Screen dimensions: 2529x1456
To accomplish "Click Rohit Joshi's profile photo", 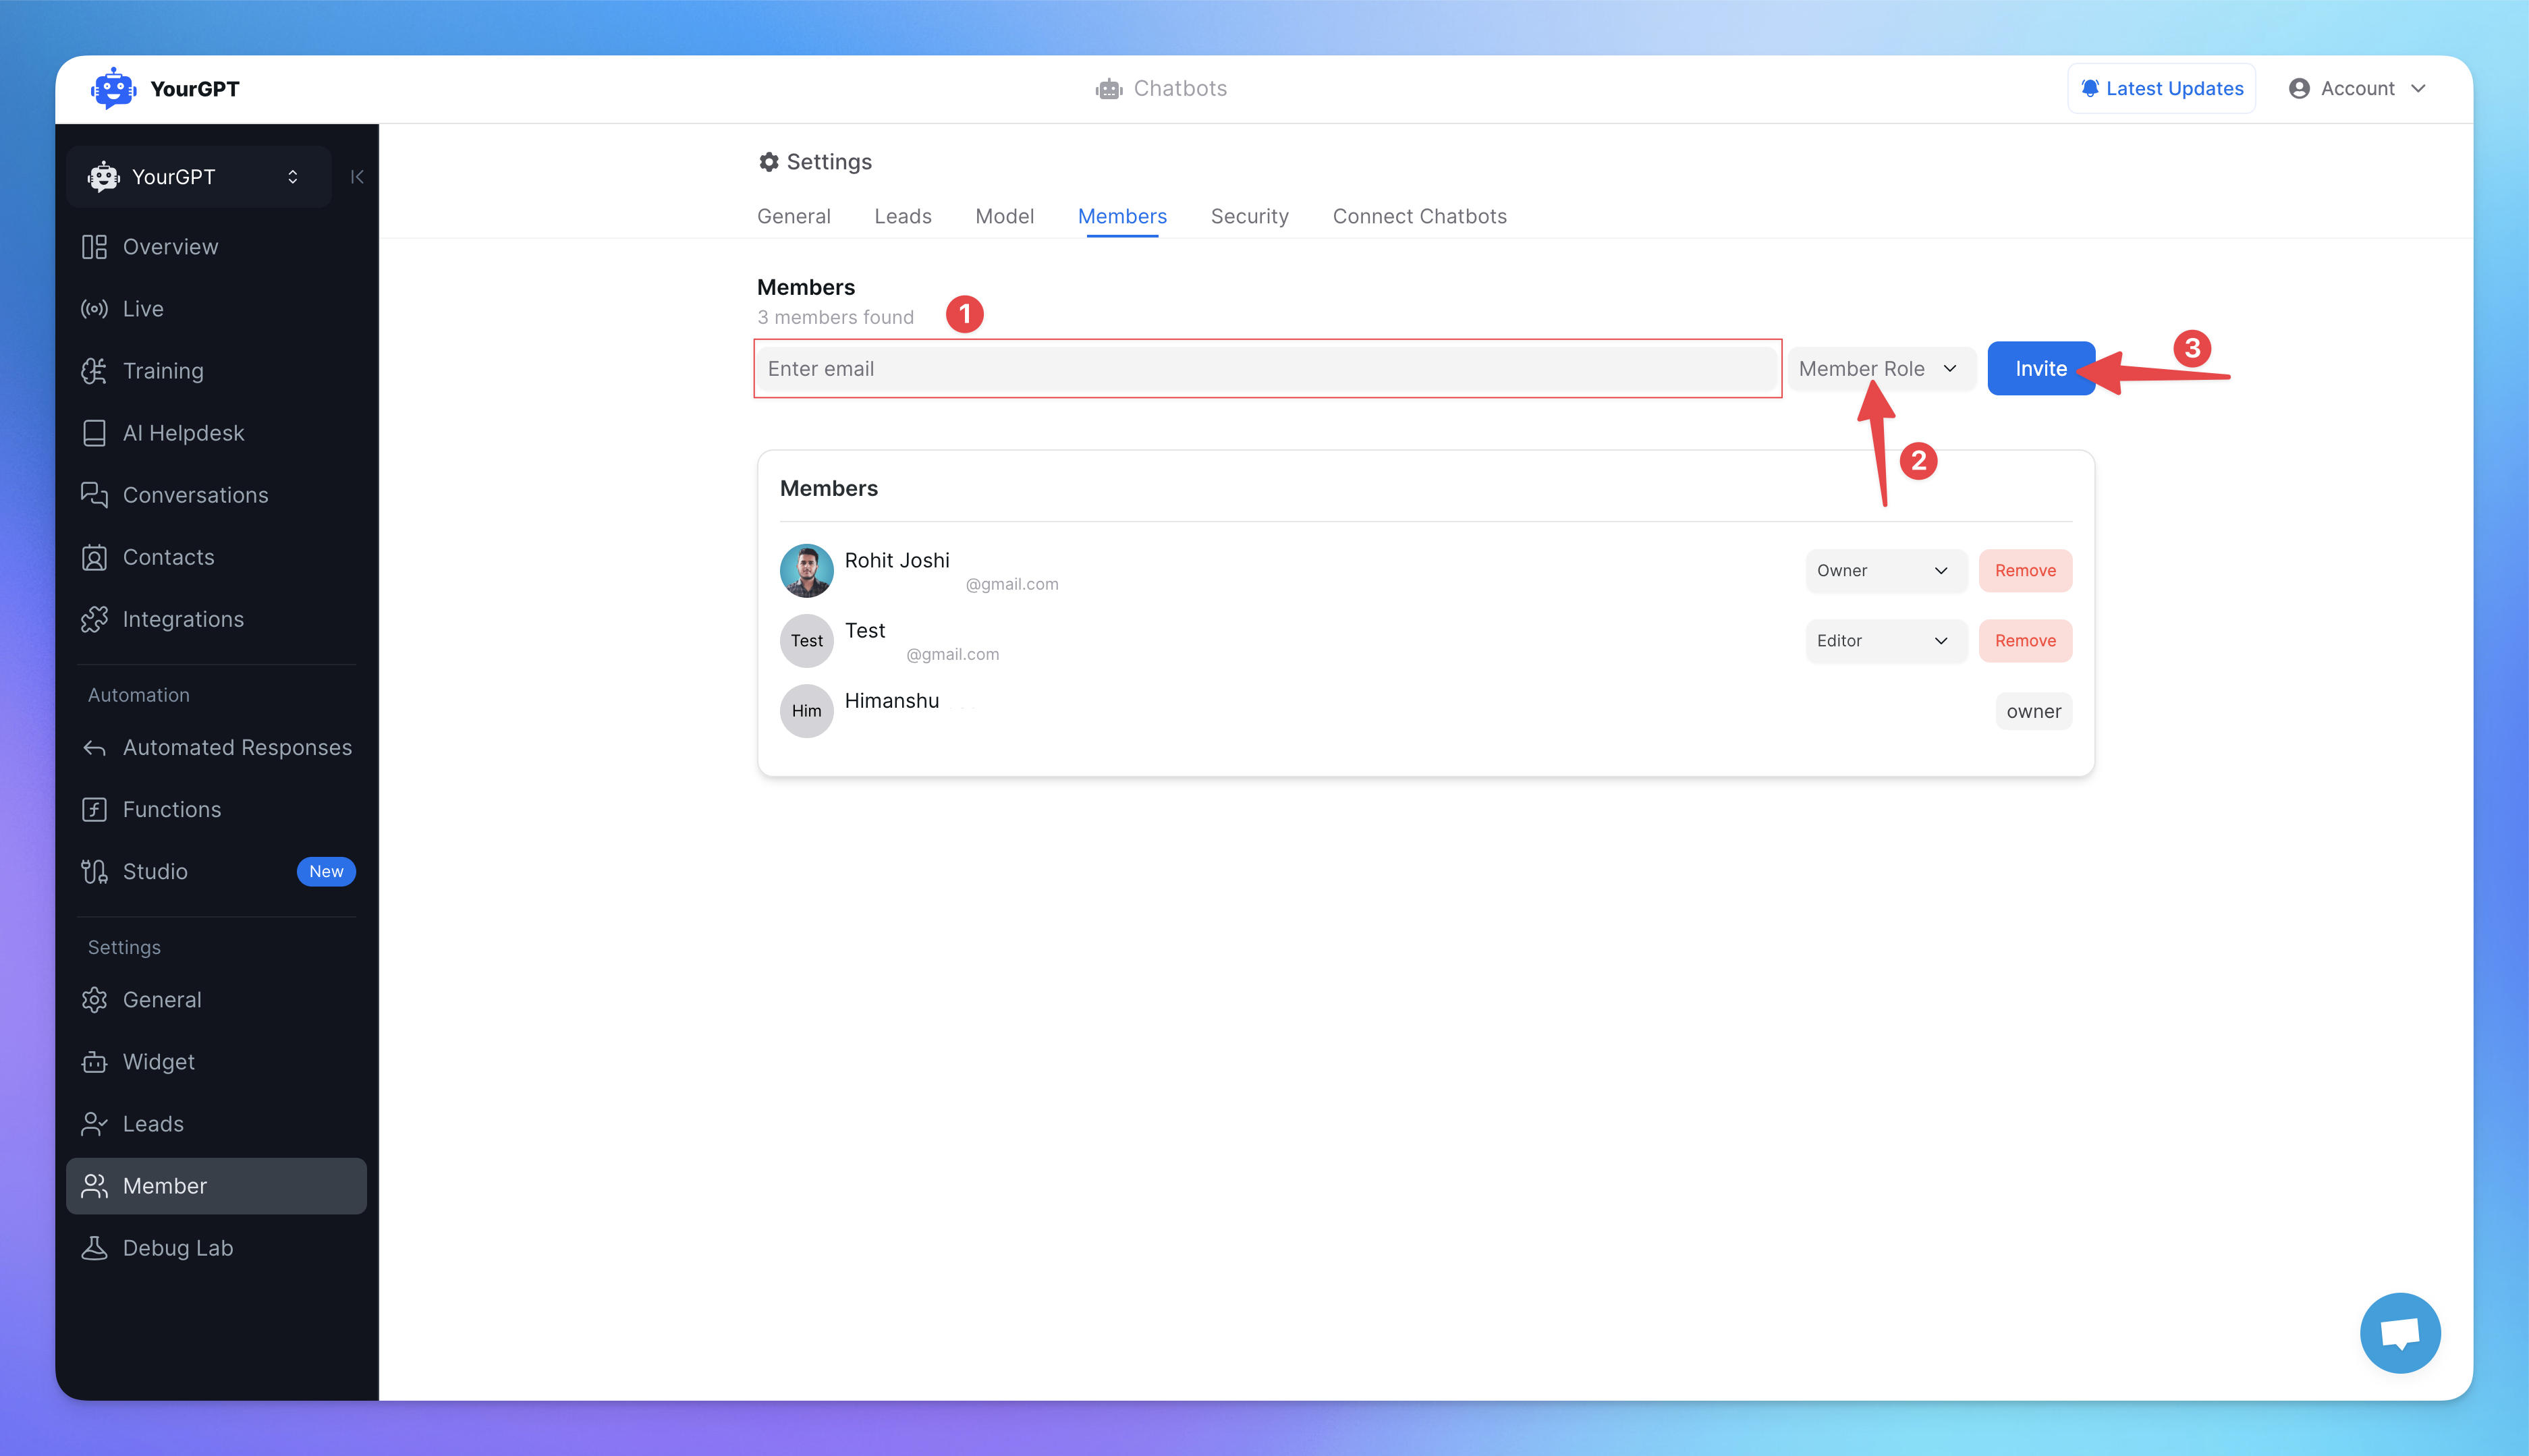I will (x=806, y=571).
